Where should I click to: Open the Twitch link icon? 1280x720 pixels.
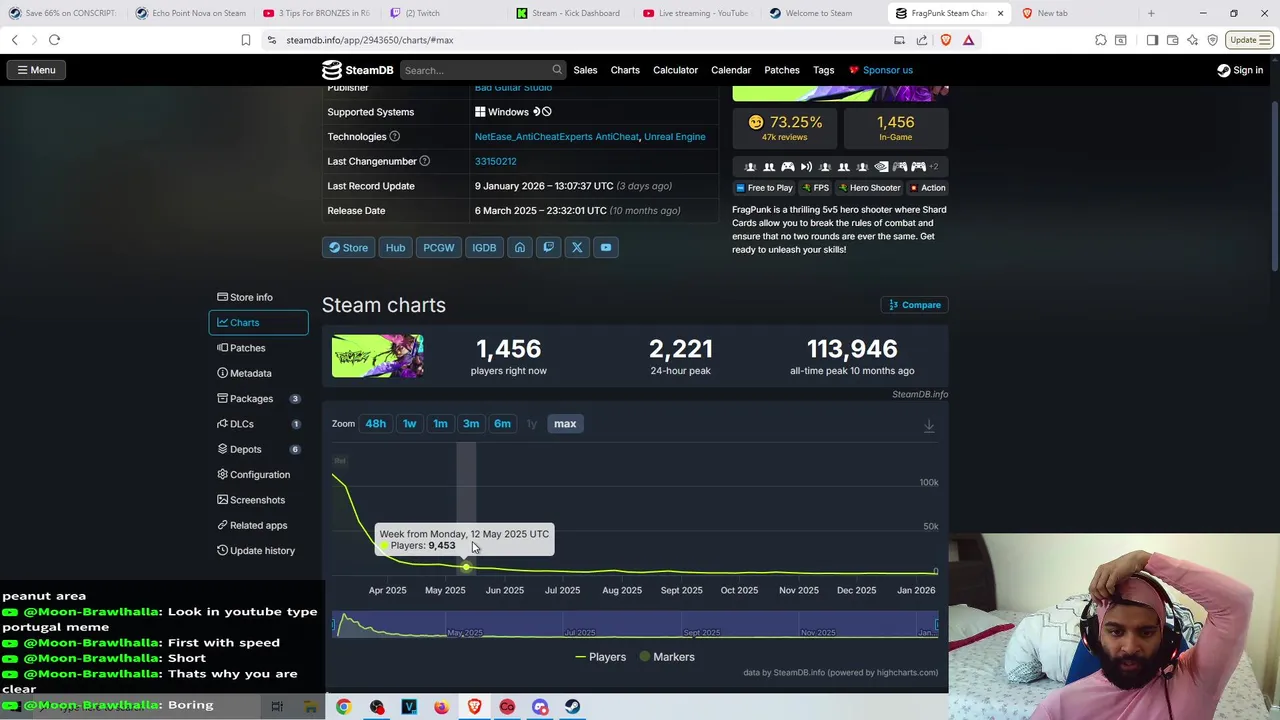548,248
